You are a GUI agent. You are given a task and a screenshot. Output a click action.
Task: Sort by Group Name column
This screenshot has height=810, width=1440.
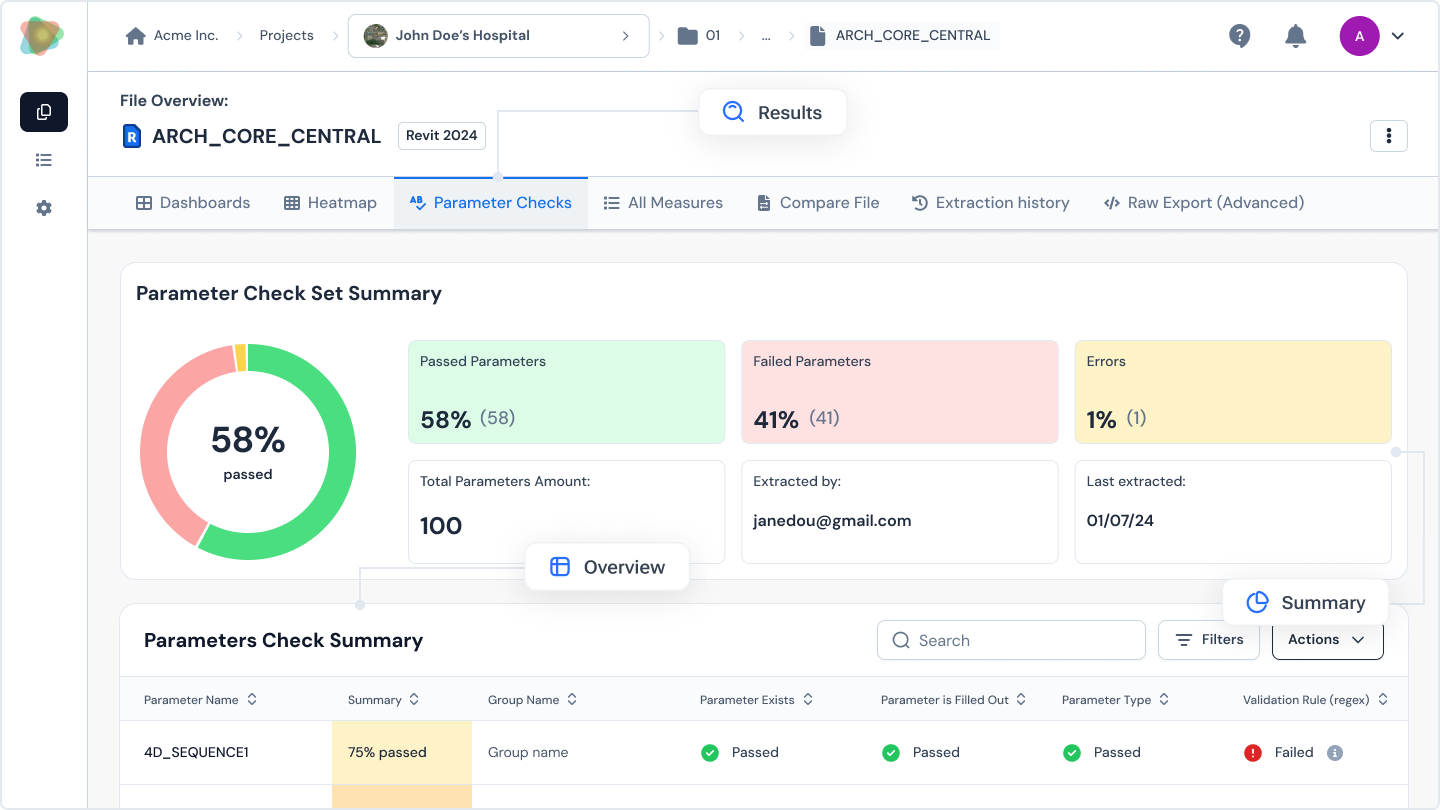pyautogui.click(x=573, y=700)
